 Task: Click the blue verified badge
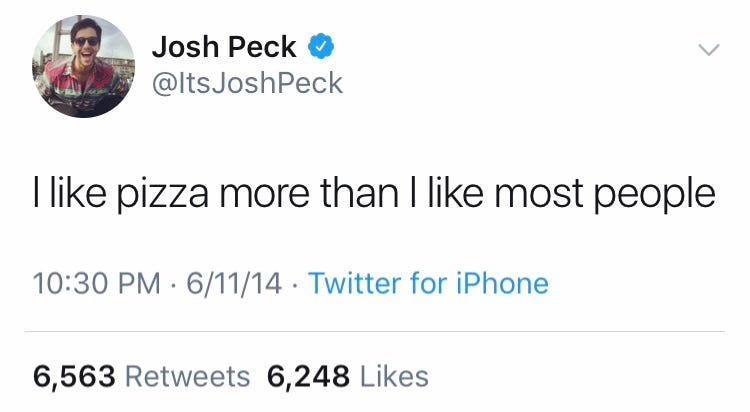click(320, 47)
